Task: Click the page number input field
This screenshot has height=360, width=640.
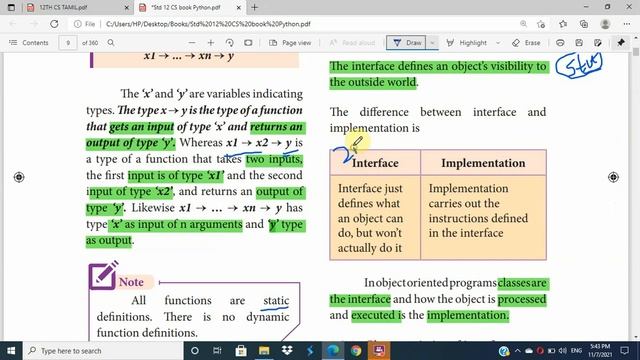Action: click(68, 42)
